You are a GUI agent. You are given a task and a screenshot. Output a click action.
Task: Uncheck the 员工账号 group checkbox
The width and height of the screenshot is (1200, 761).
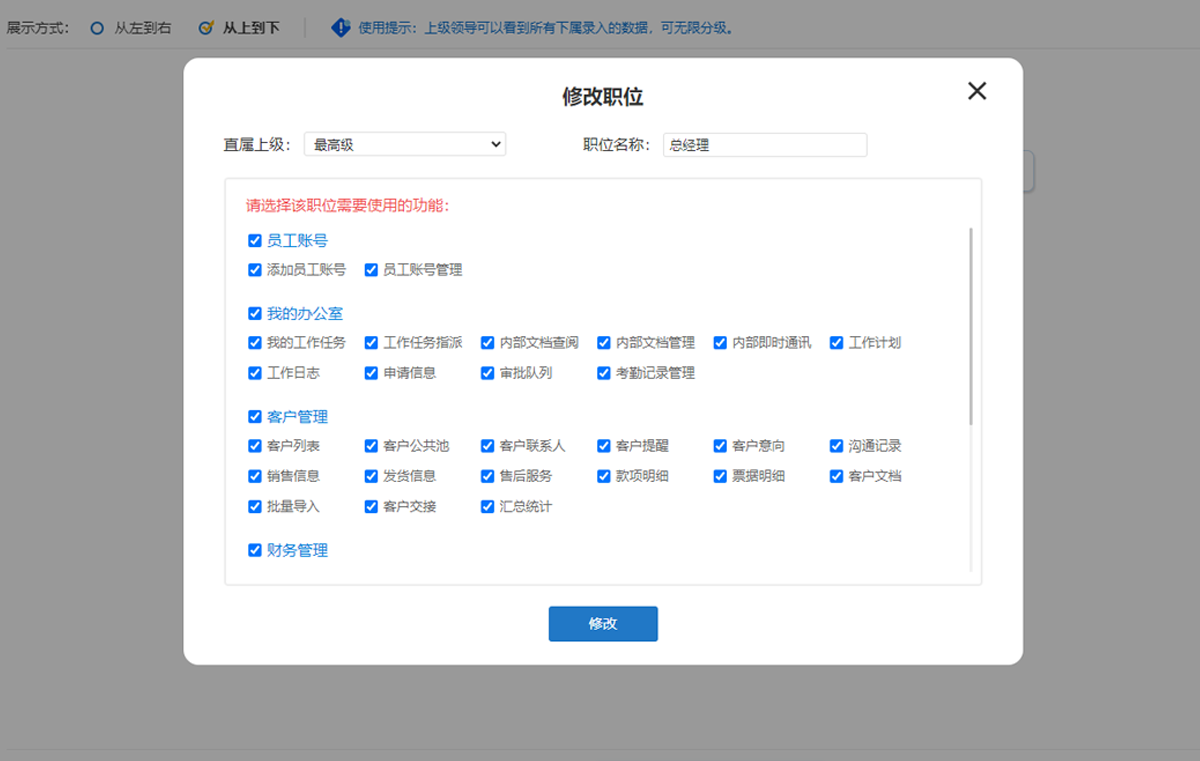click(255, 241)
